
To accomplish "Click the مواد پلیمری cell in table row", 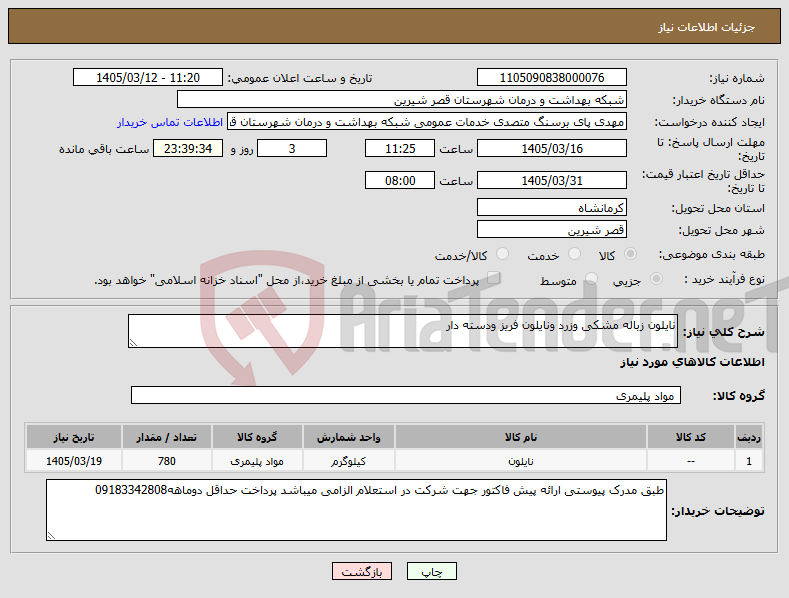I will [257, 461].
